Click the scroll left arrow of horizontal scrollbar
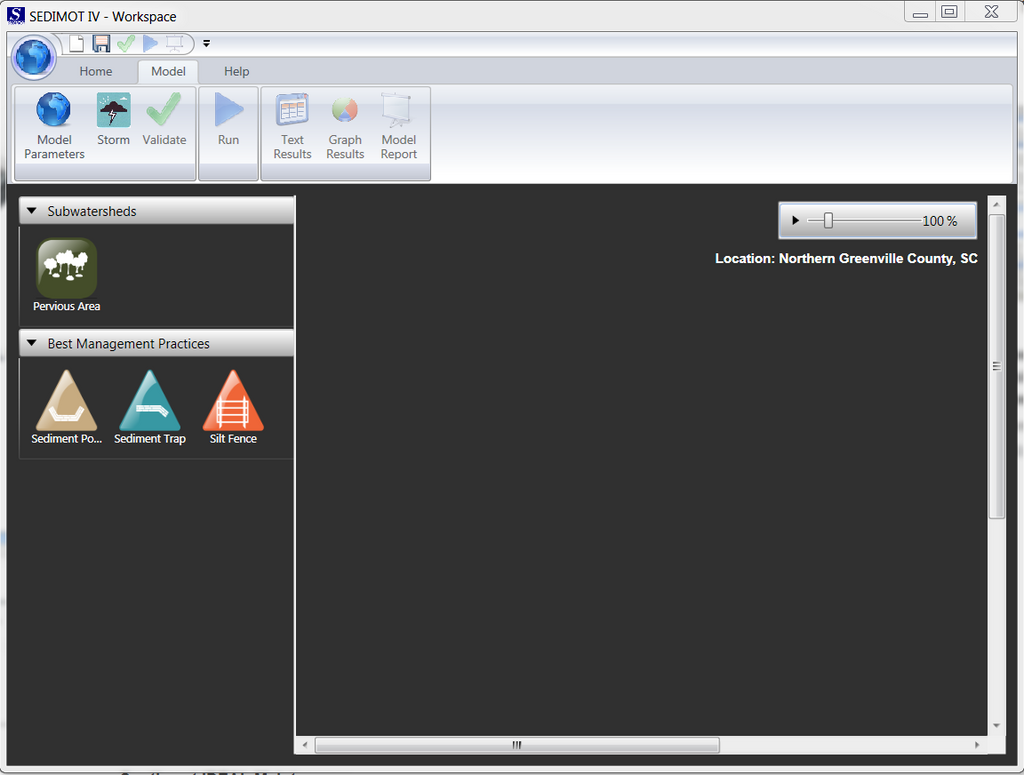Image resolution: width=1024 pixels, height=775 pixels. (x=304, y=745)
